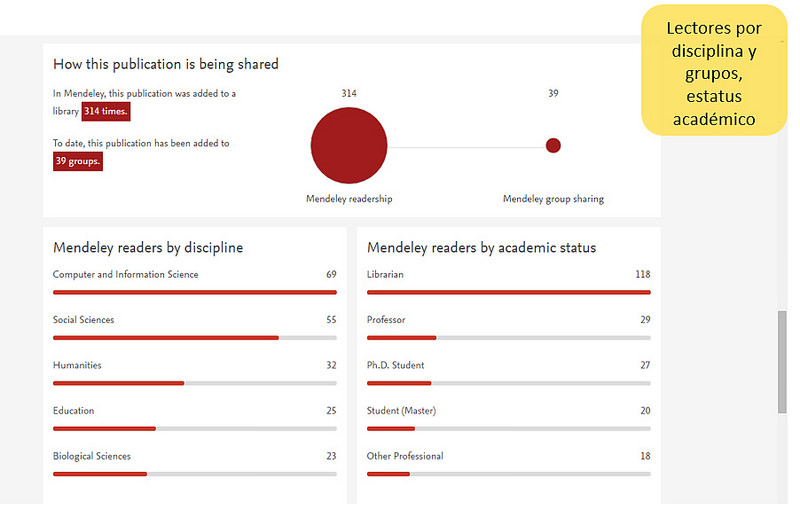Click the Other Professional readers bar
Viewport: 800px width, 510px height.
click(508, 474)
